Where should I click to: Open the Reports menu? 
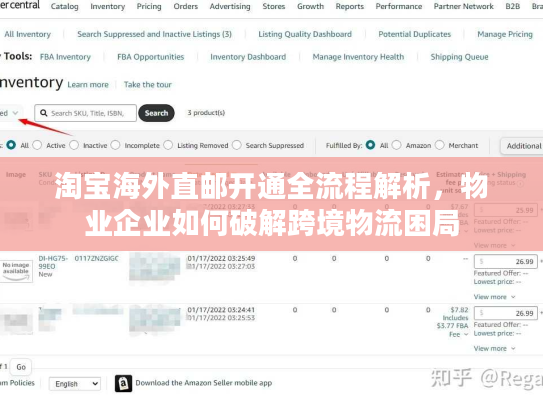350,6
